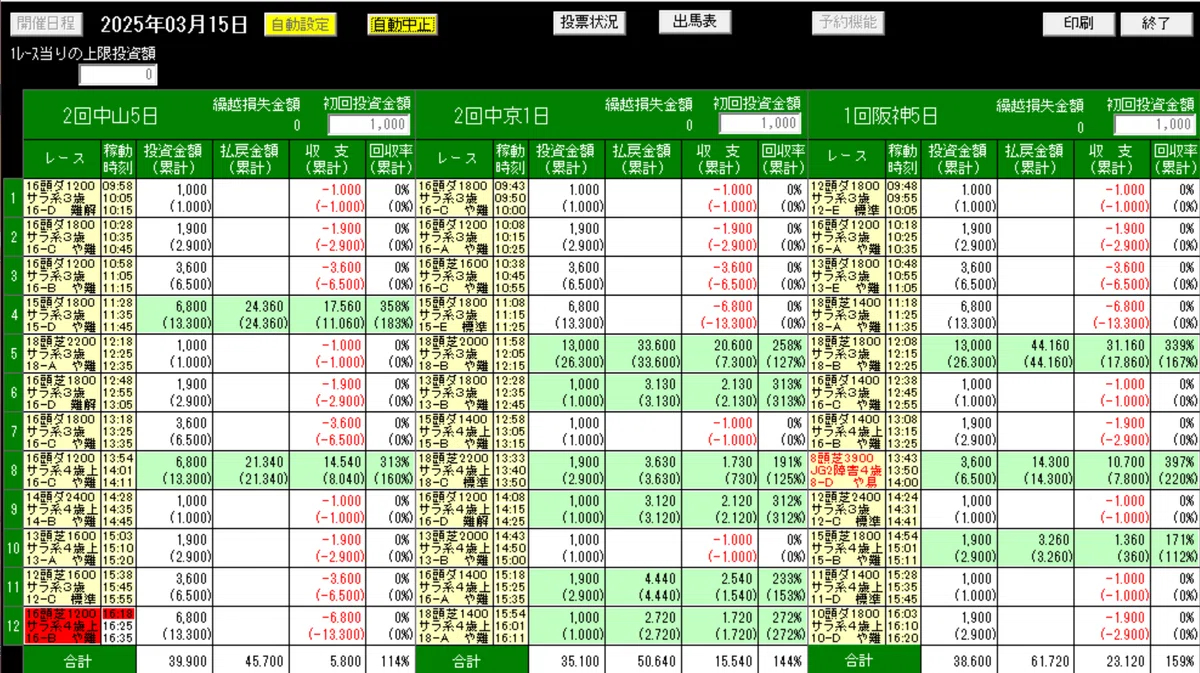
Task: Select the 2回中山5日 venue header
Action: click(x=110, y=115)
